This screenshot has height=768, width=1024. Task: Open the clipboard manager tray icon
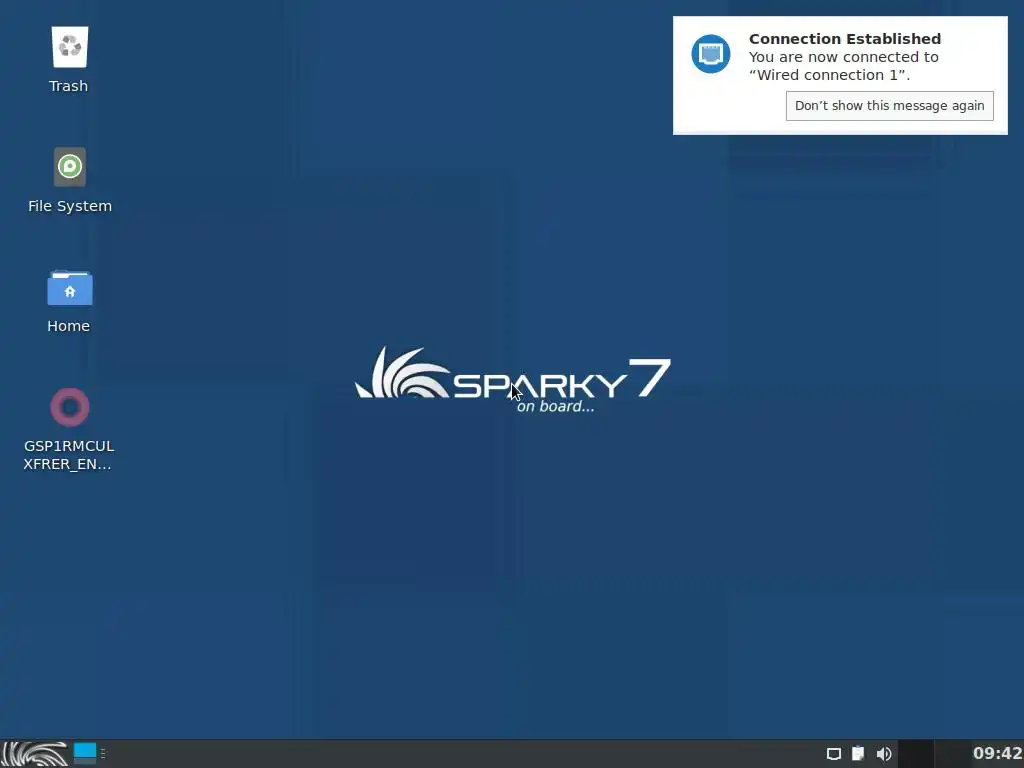tap(858, 754)
